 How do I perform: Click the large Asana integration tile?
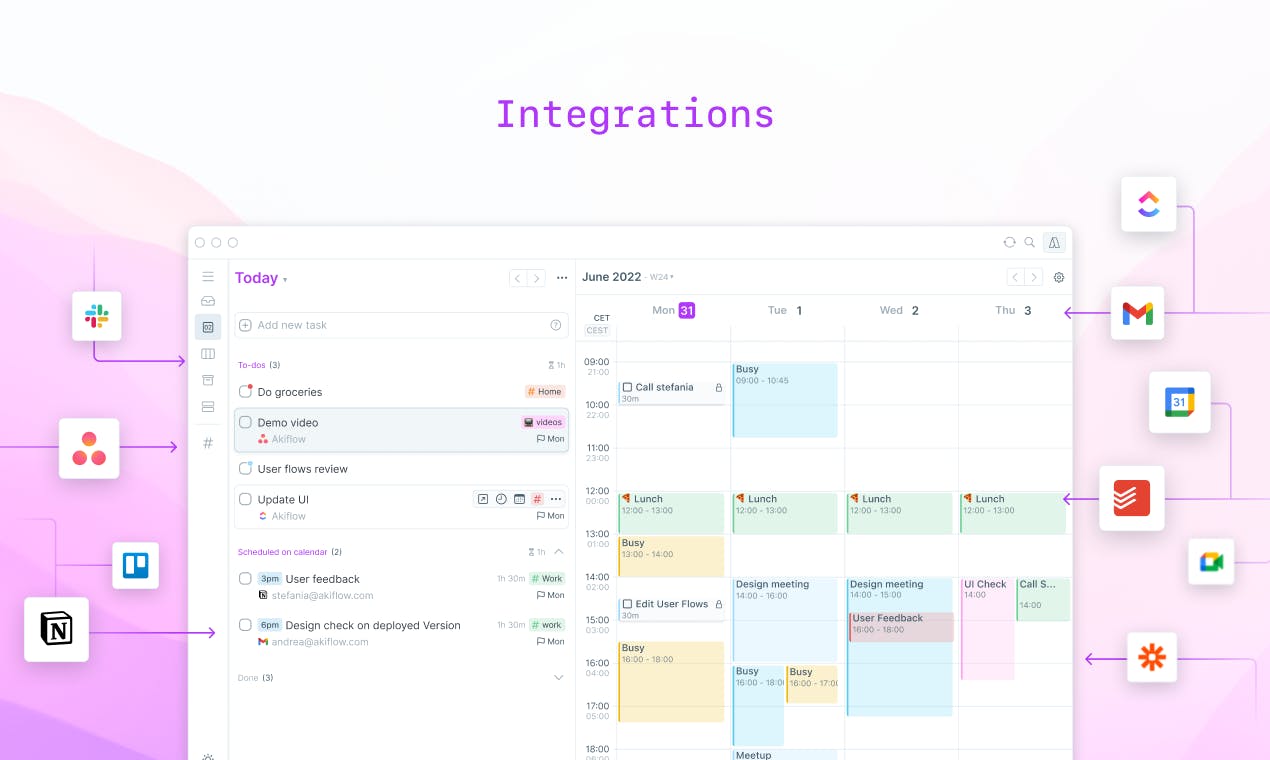[89, 448]
